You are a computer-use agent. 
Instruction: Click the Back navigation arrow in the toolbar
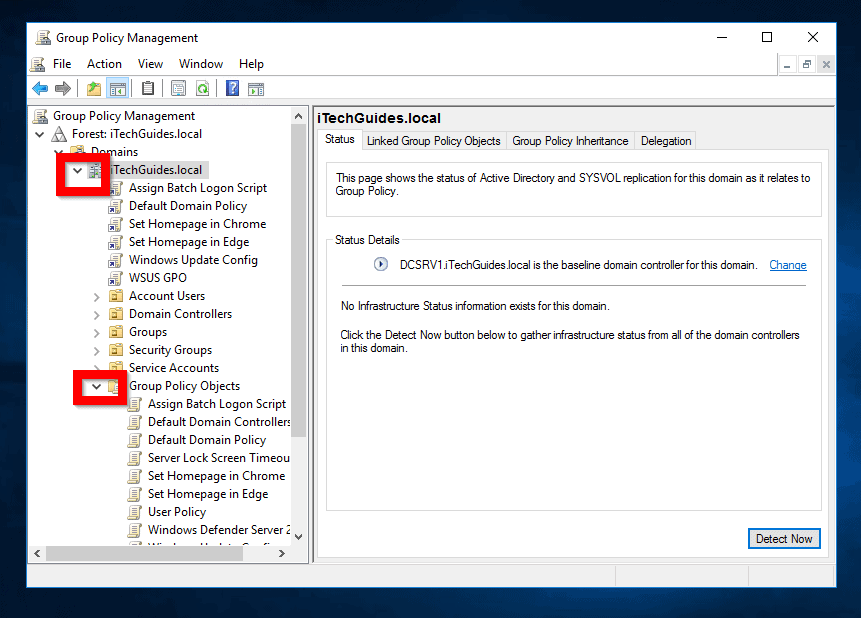(x=38, y=88)
